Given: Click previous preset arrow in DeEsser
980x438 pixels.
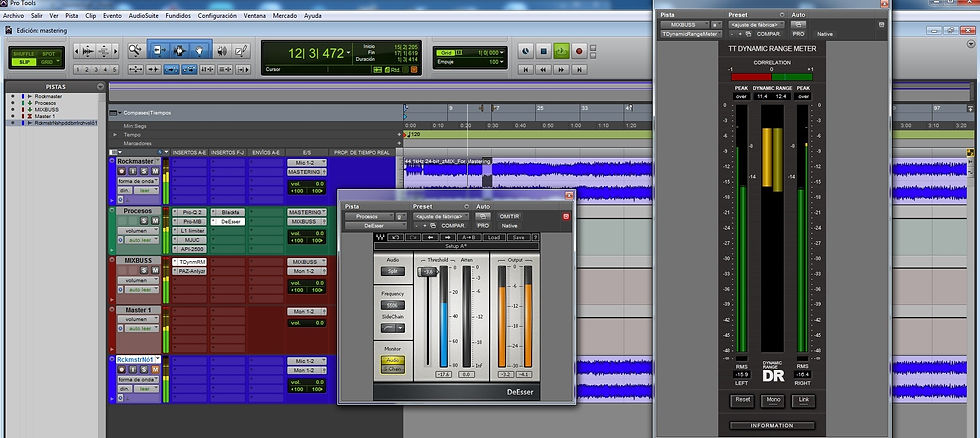Looking at the screenshot, I should click(431, 237).
